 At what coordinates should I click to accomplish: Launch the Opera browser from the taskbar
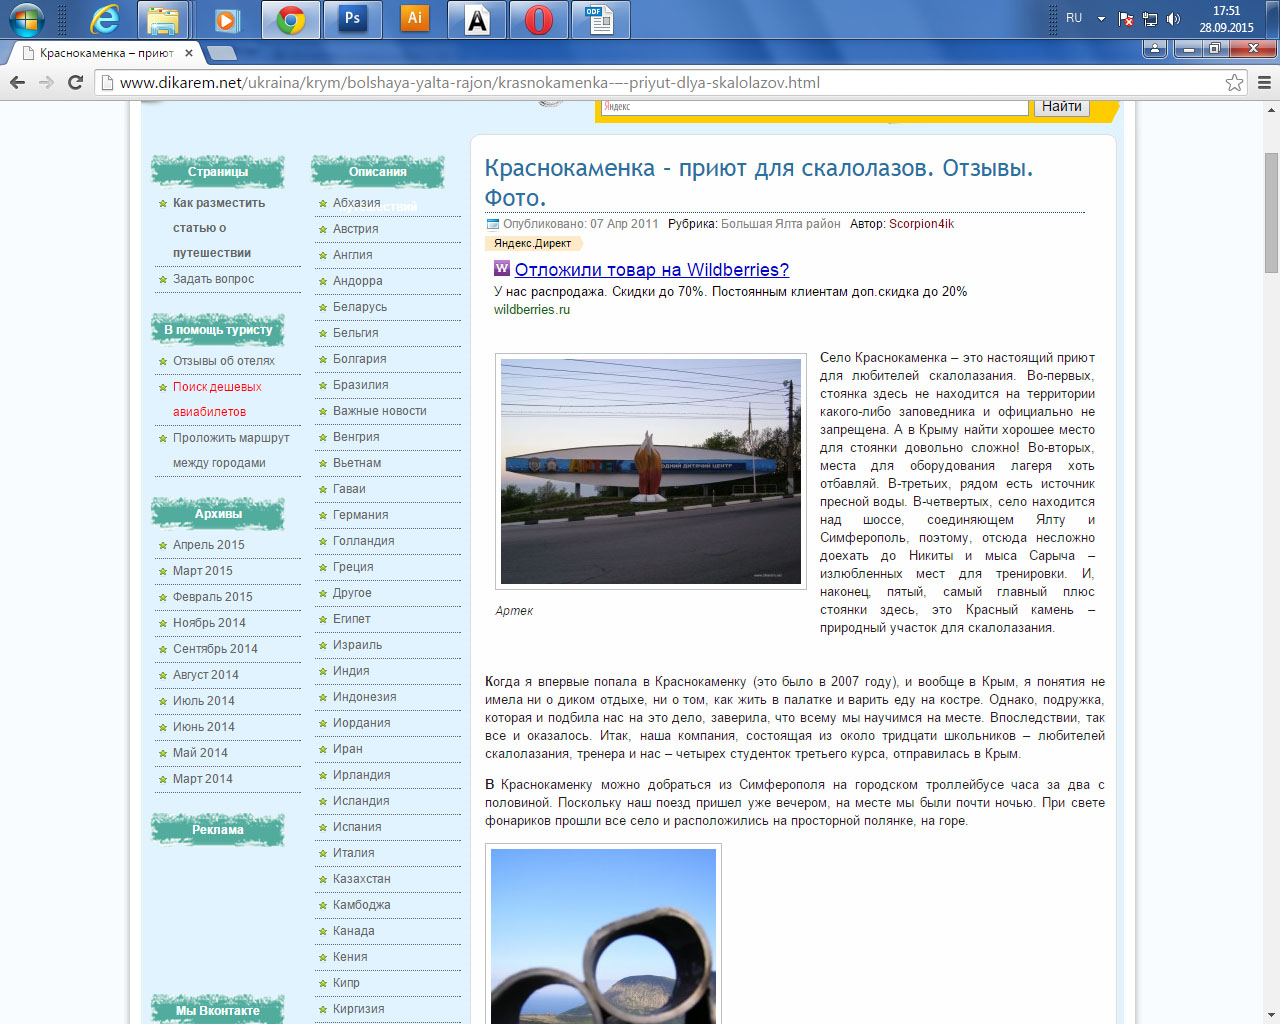[x=539, y=19]
